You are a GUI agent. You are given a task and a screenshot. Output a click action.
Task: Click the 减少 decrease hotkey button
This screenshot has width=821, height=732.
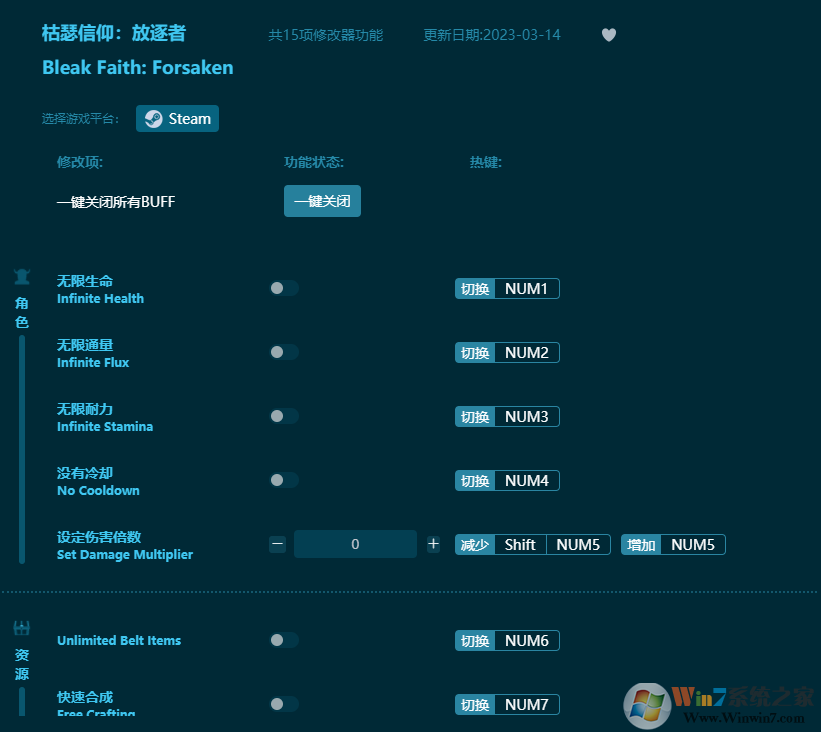pos(475,544)
